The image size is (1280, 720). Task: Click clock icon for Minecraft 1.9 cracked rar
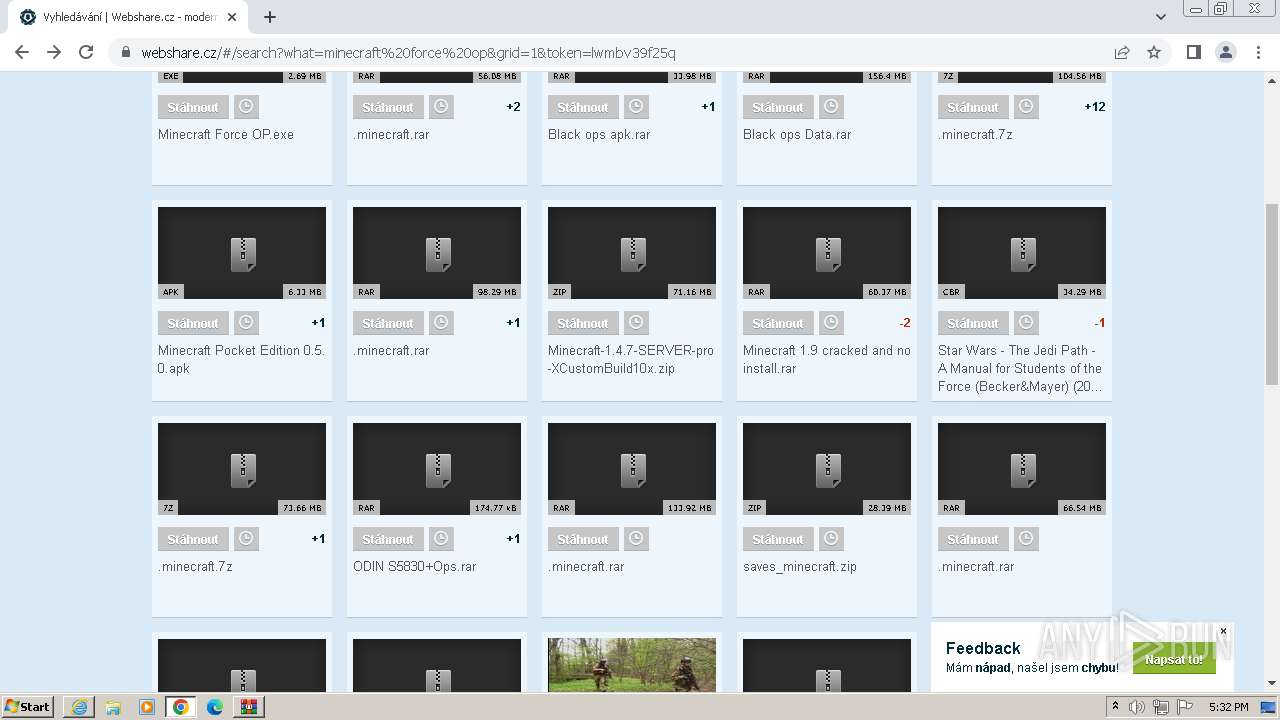pos(831,323)
